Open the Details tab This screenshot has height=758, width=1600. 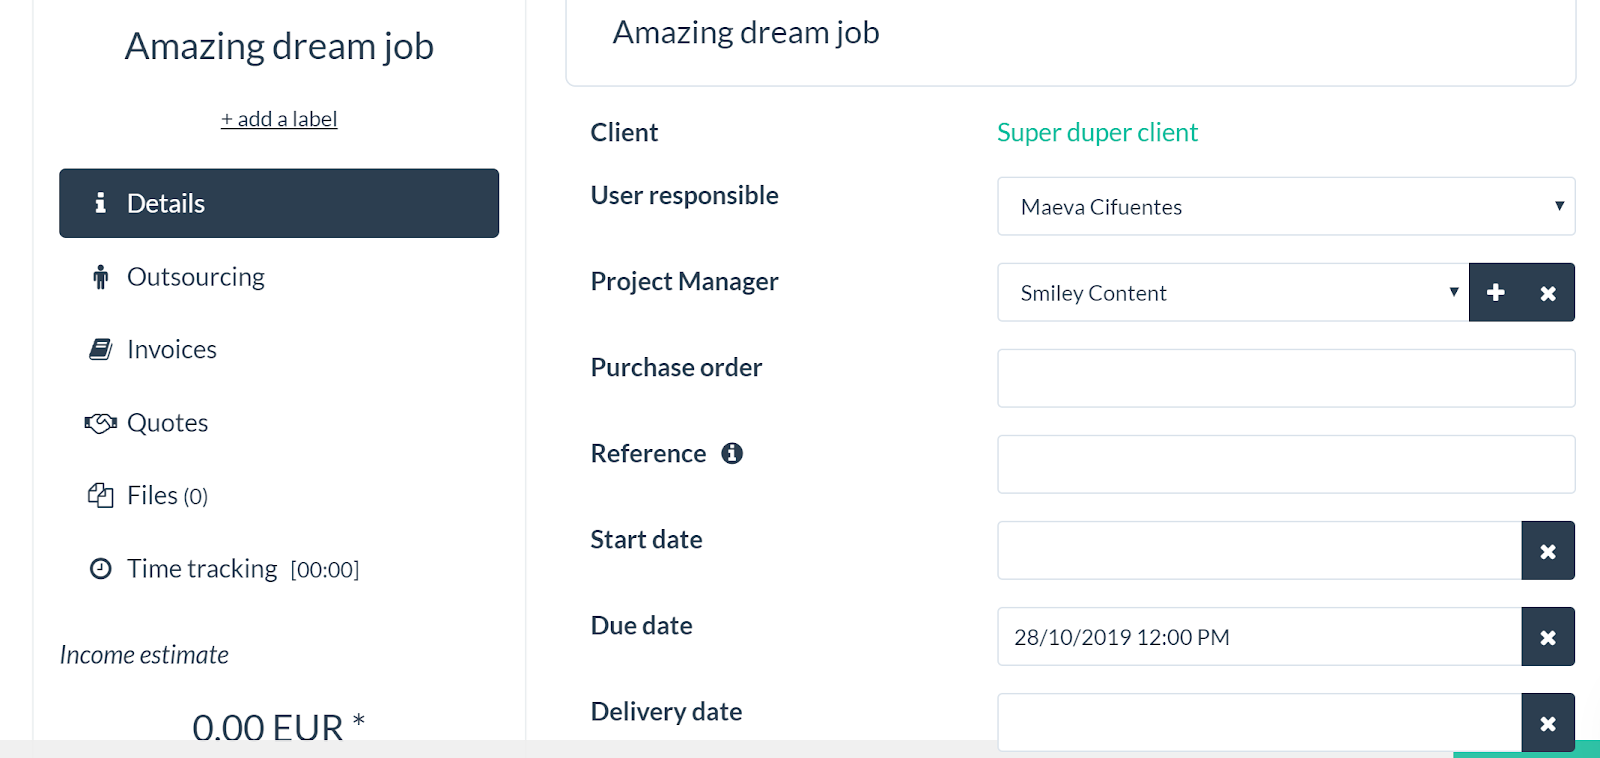tap(279, 203)
